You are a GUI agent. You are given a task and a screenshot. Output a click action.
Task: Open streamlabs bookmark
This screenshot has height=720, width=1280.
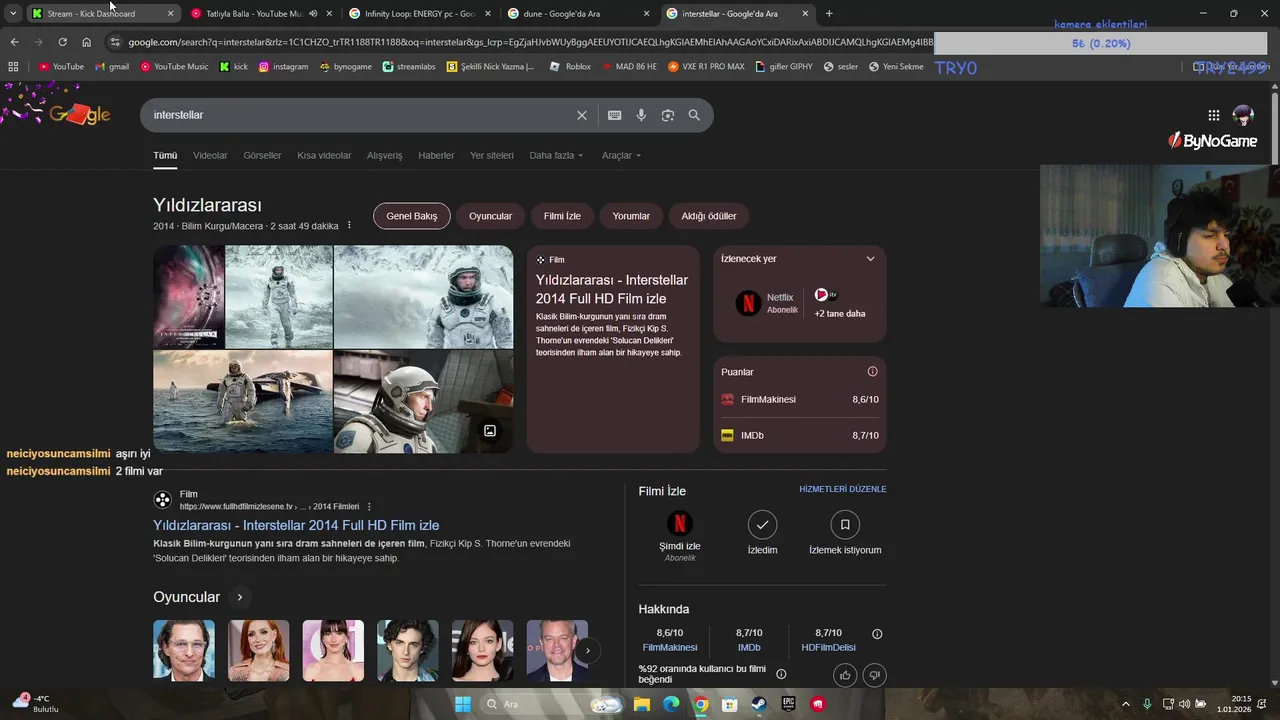pyautogui.click(x=407, y=67)
